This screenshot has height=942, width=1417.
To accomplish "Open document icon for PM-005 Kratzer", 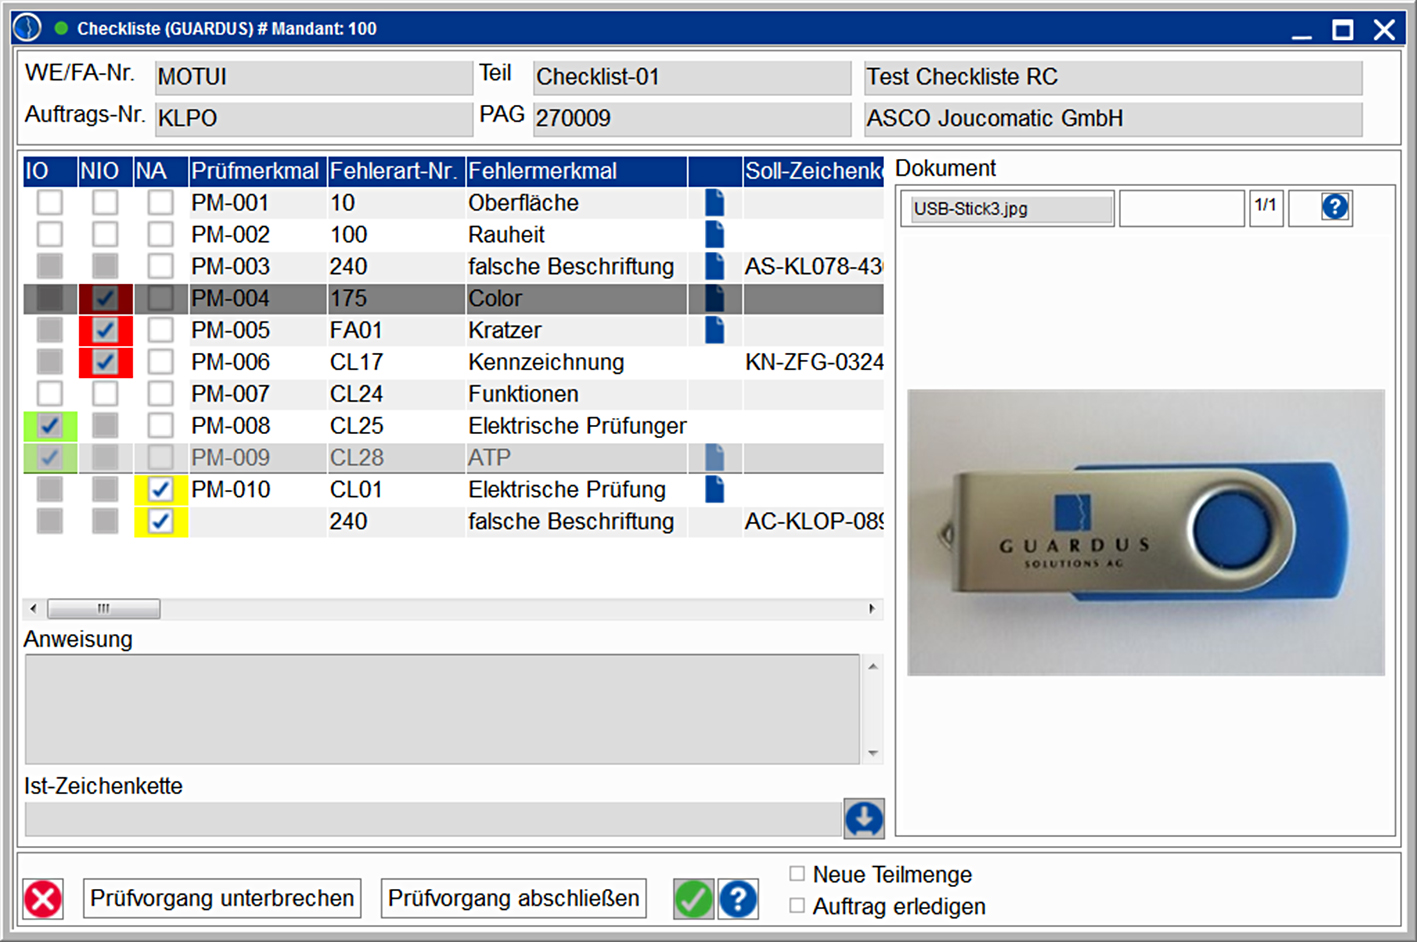I will coord(714,330).
